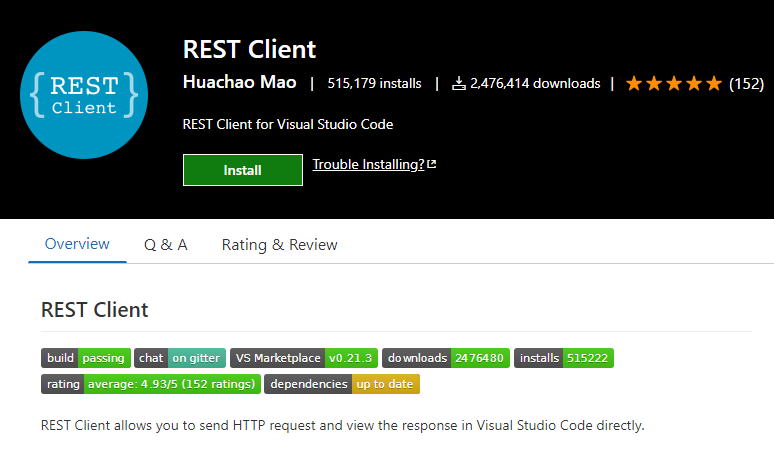Switch to the Overview tab
The image size is (774, 472).
click(x=77, y=244)
